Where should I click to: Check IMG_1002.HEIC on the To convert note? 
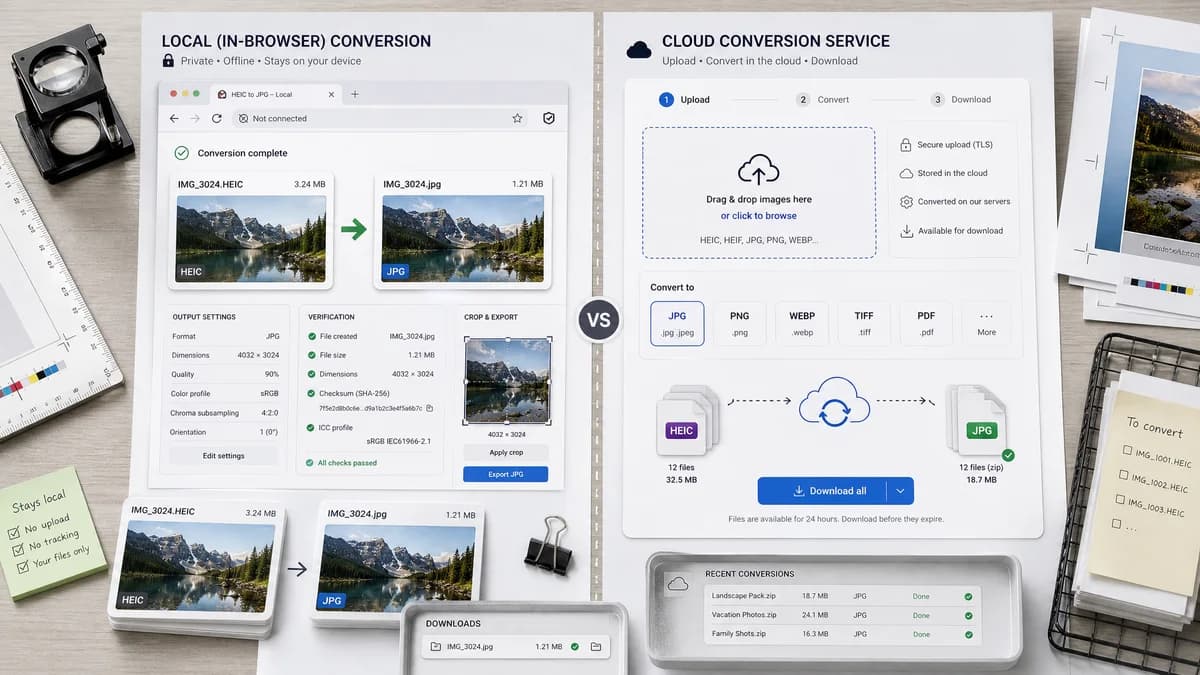click(x=1122, y=473)
